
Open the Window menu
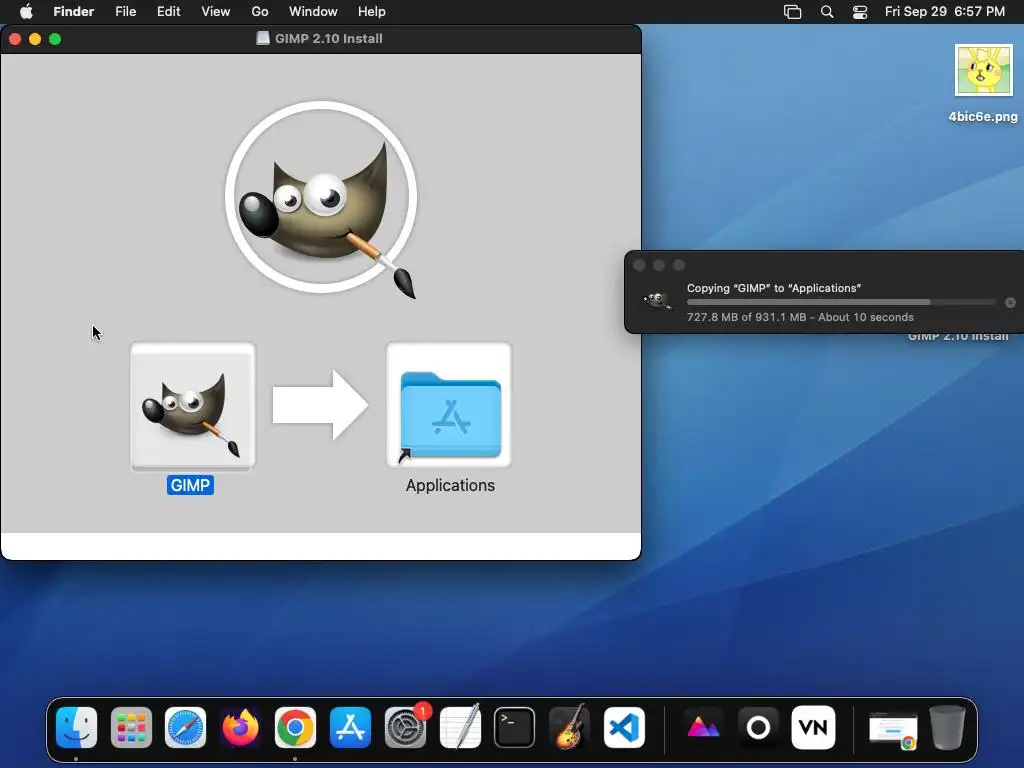tap(313, 12)
